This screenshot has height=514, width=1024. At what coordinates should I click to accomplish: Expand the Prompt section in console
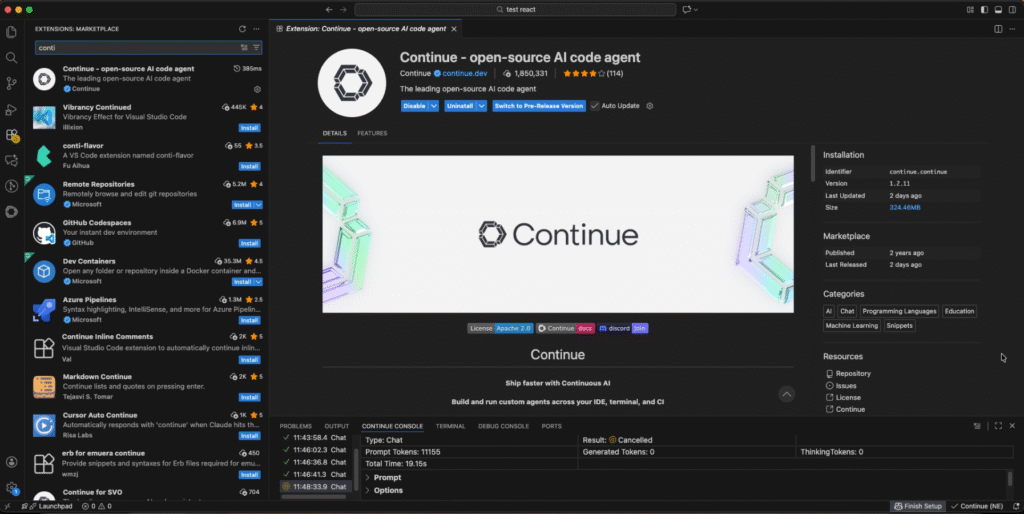pos(386,477)
